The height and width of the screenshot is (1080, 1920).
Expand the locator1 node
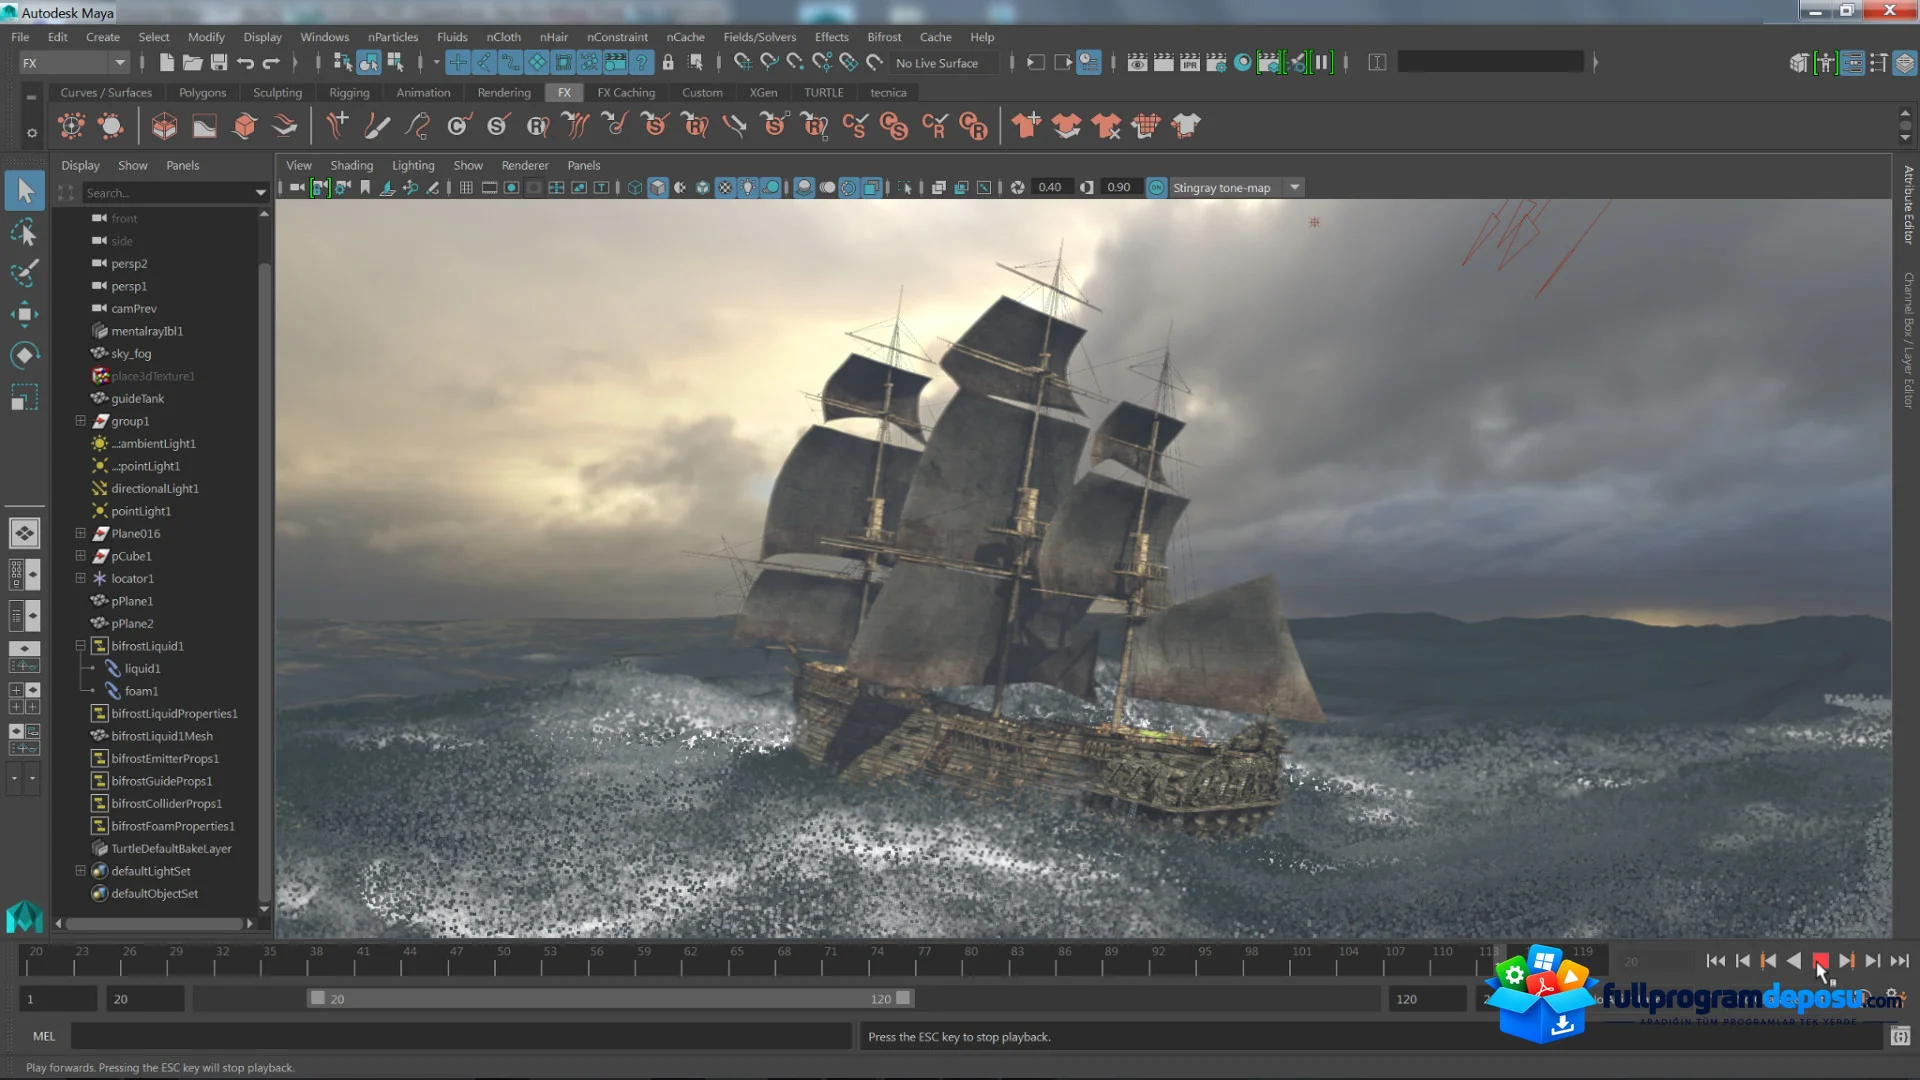80,578
